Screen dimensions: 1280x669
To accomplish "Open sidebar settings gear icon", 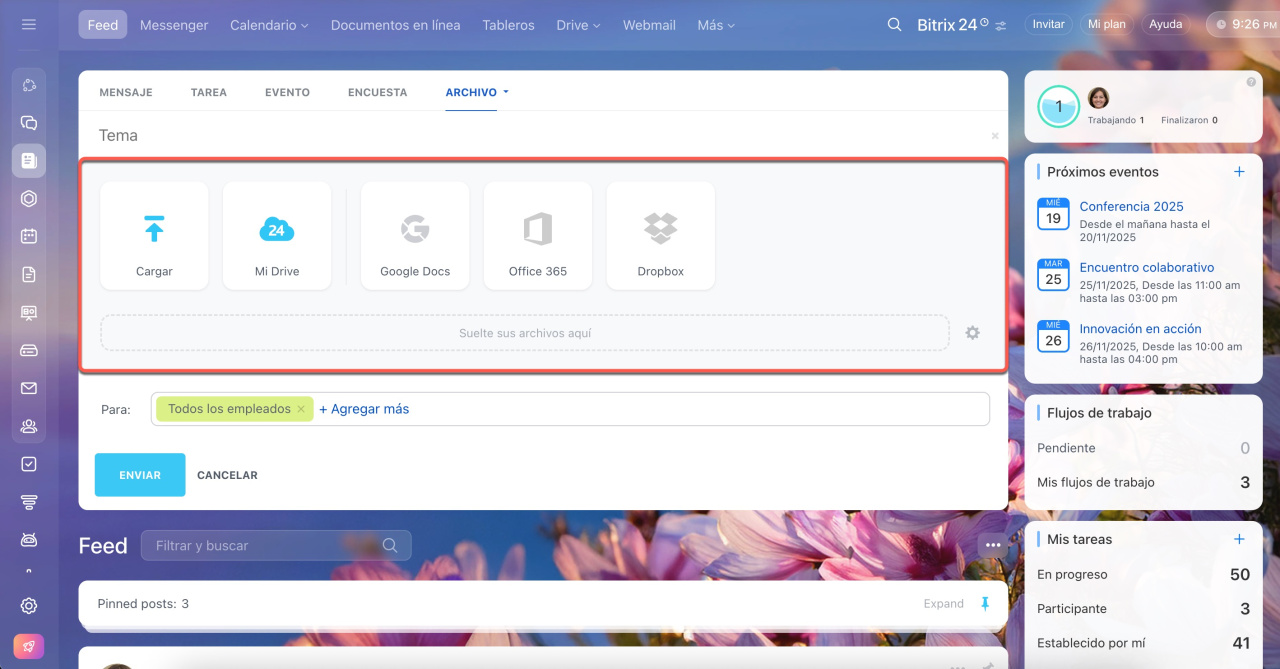I will pos(29,606).
